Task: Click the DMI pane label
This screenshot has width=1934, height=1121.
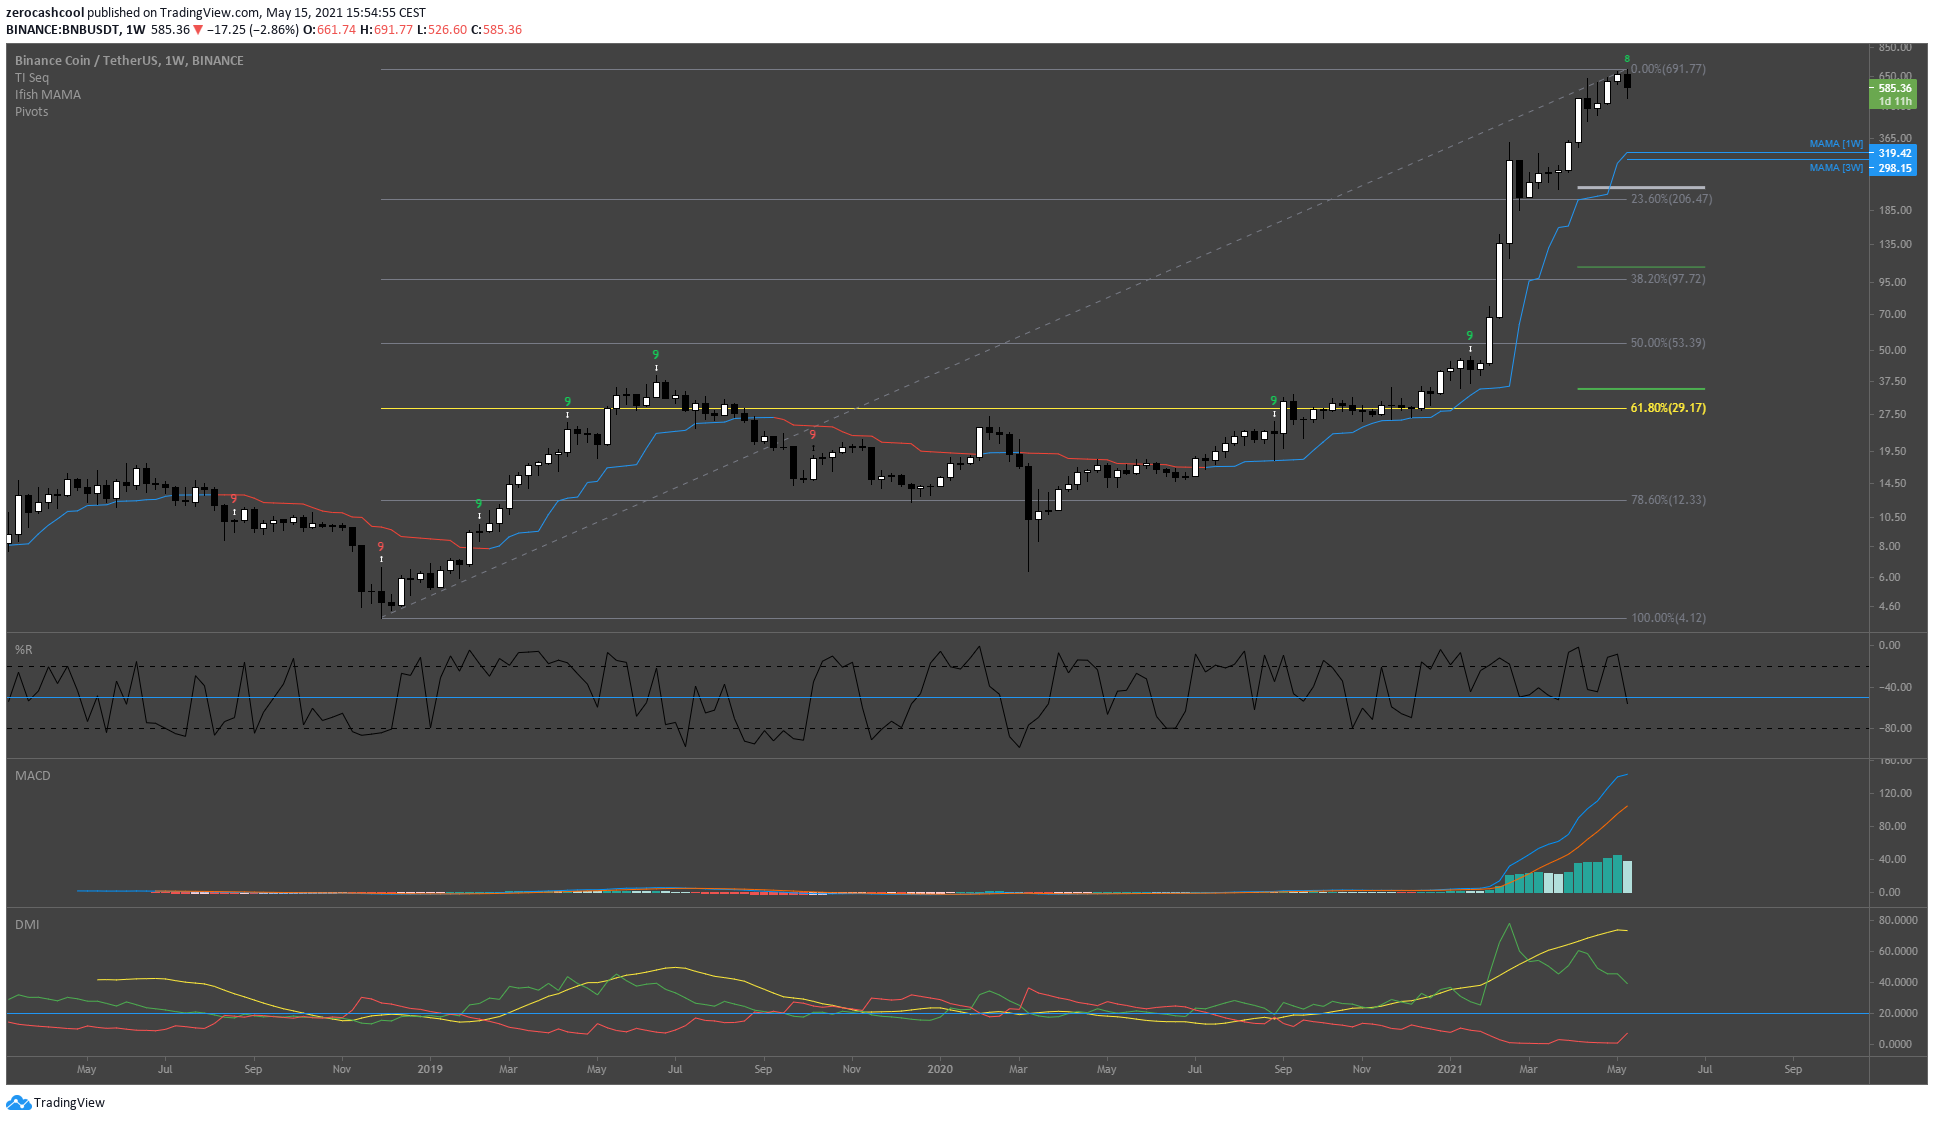Action: click(x=27, y=925)
